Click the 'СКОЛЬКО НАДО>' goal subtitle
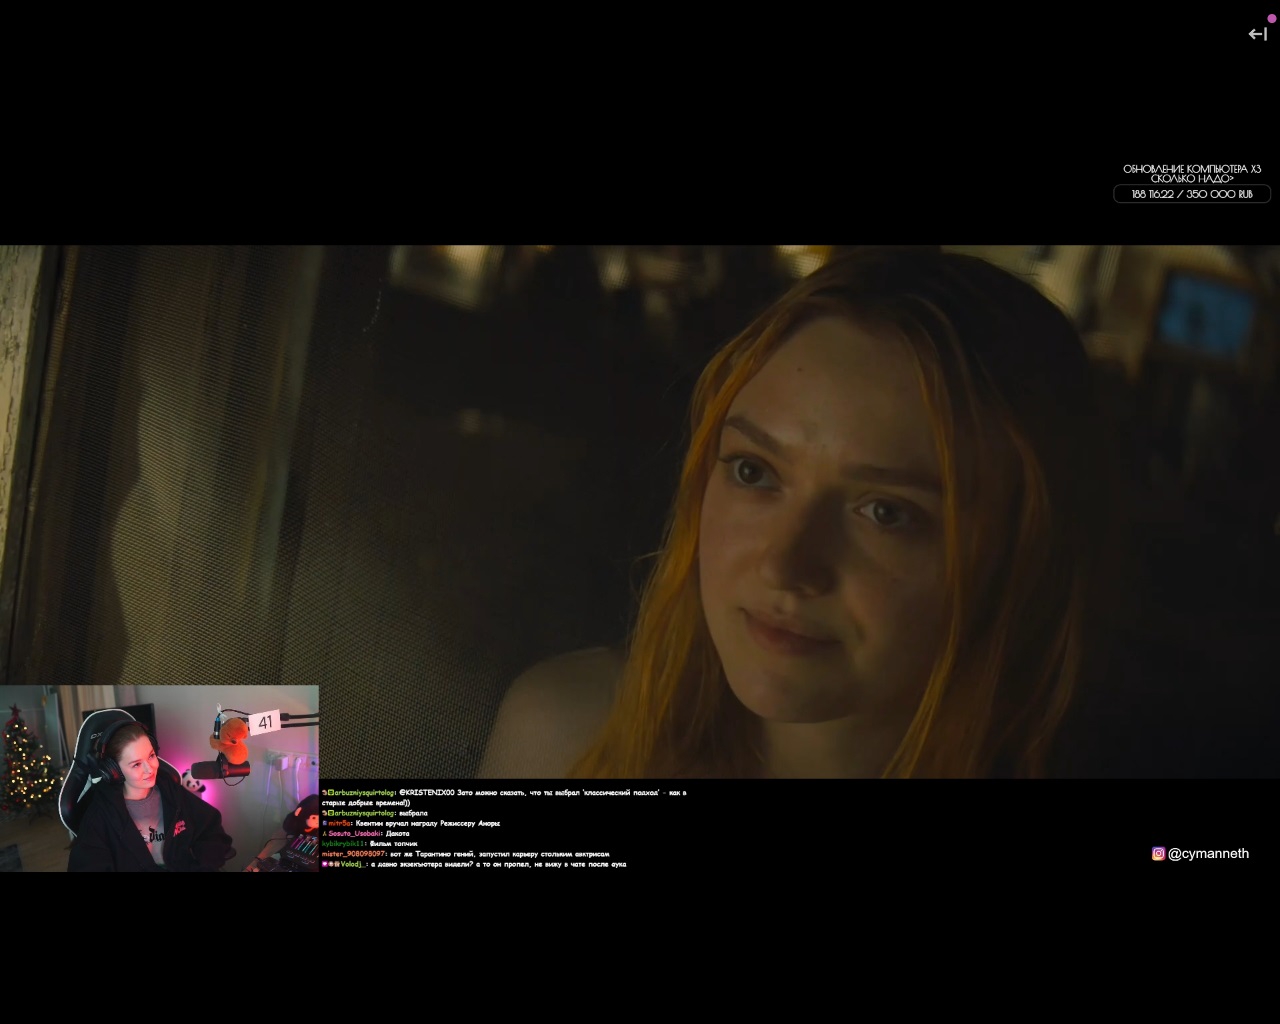Screen dimensions: 1280x1024 coord(1192,179)
